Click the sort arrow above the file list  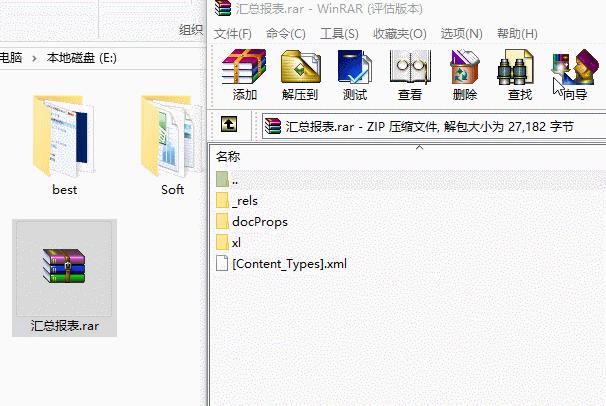pyautogui.click(x=419, y=148)
